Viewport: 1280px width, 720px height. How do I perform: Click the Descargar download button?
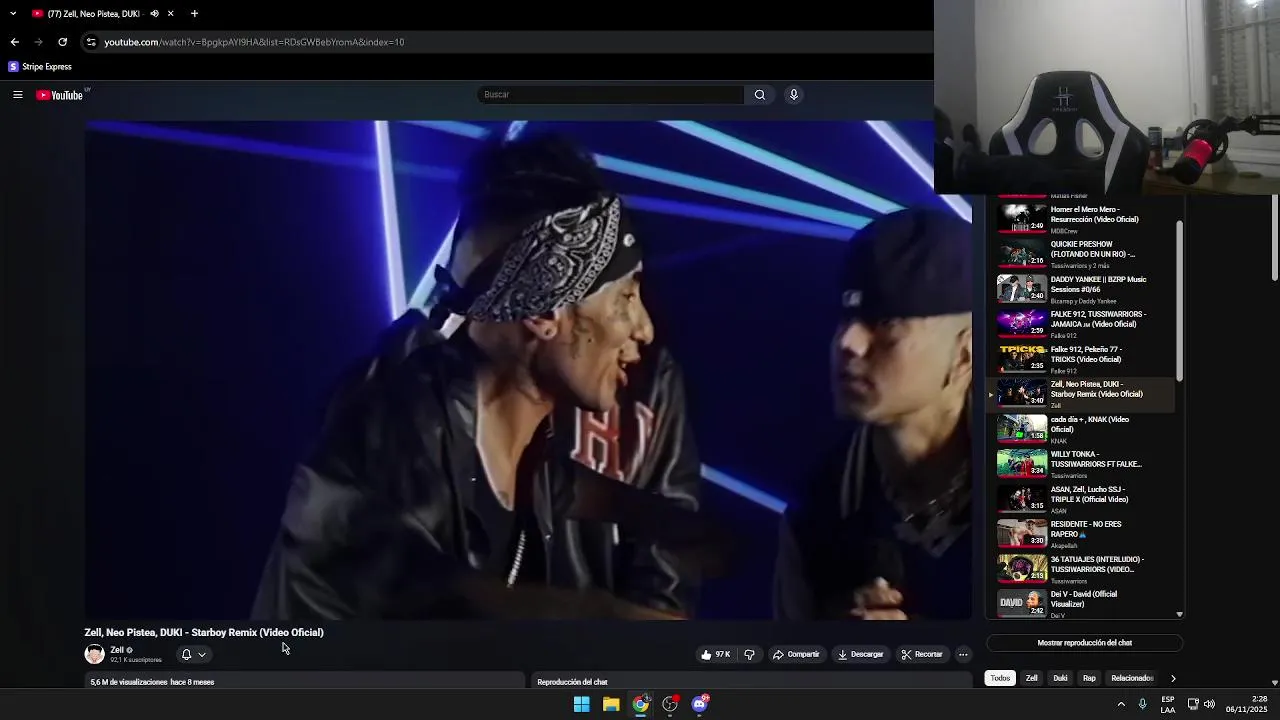861,655
